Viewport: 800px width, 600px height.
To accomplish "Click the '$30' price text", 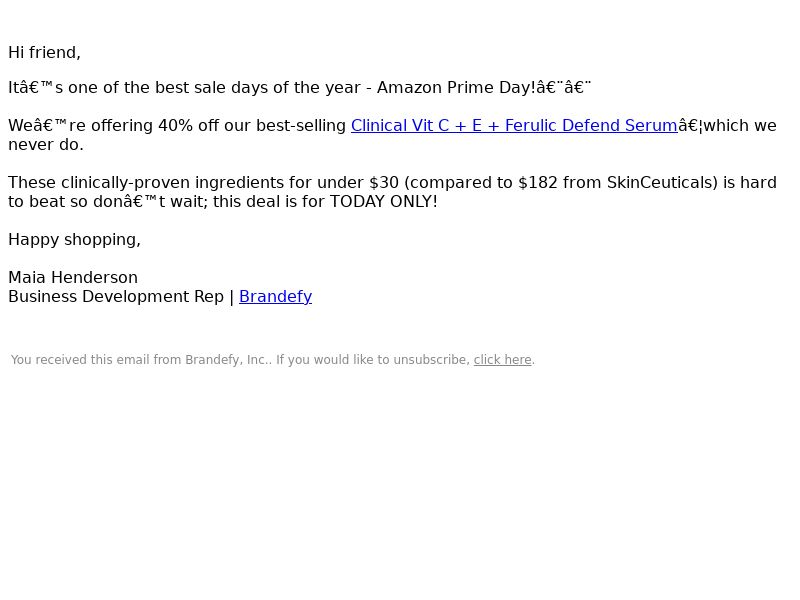I will (x=384, y=183).
